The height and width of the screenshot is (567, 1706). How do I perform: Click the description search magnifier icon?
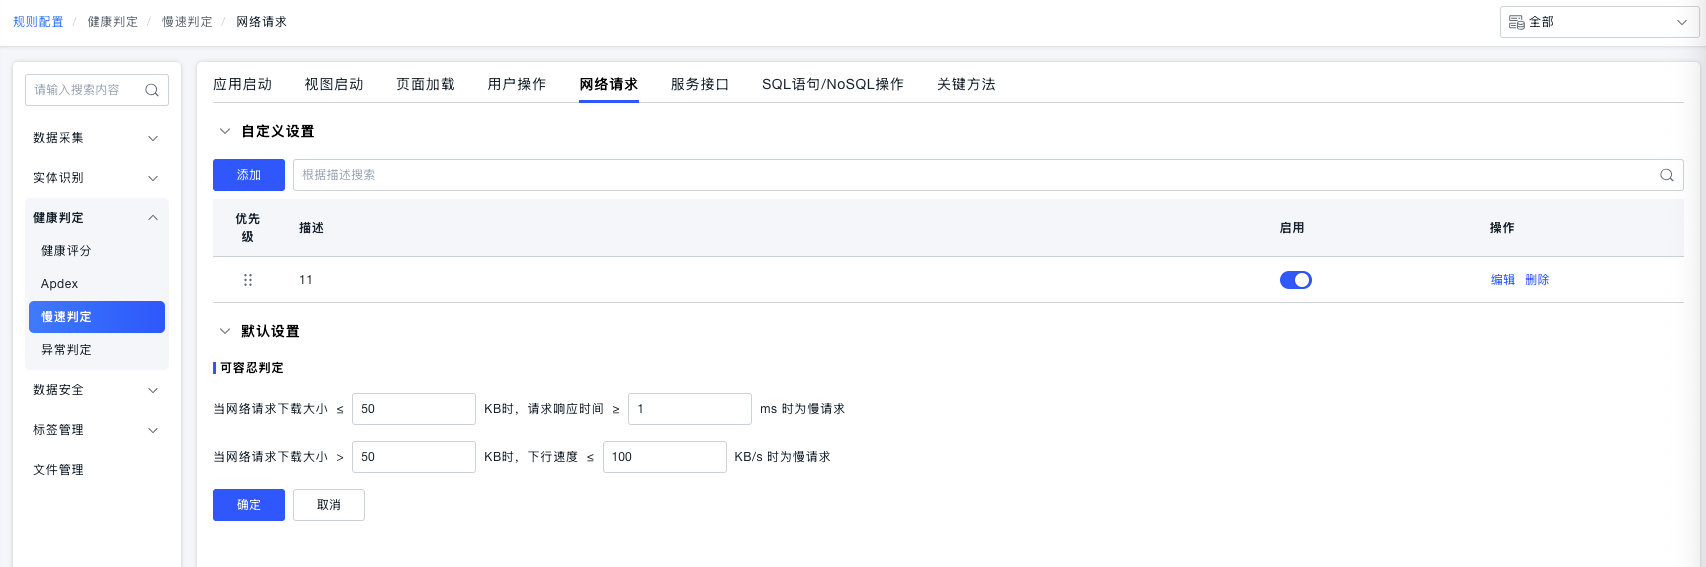click(1666, 175)
